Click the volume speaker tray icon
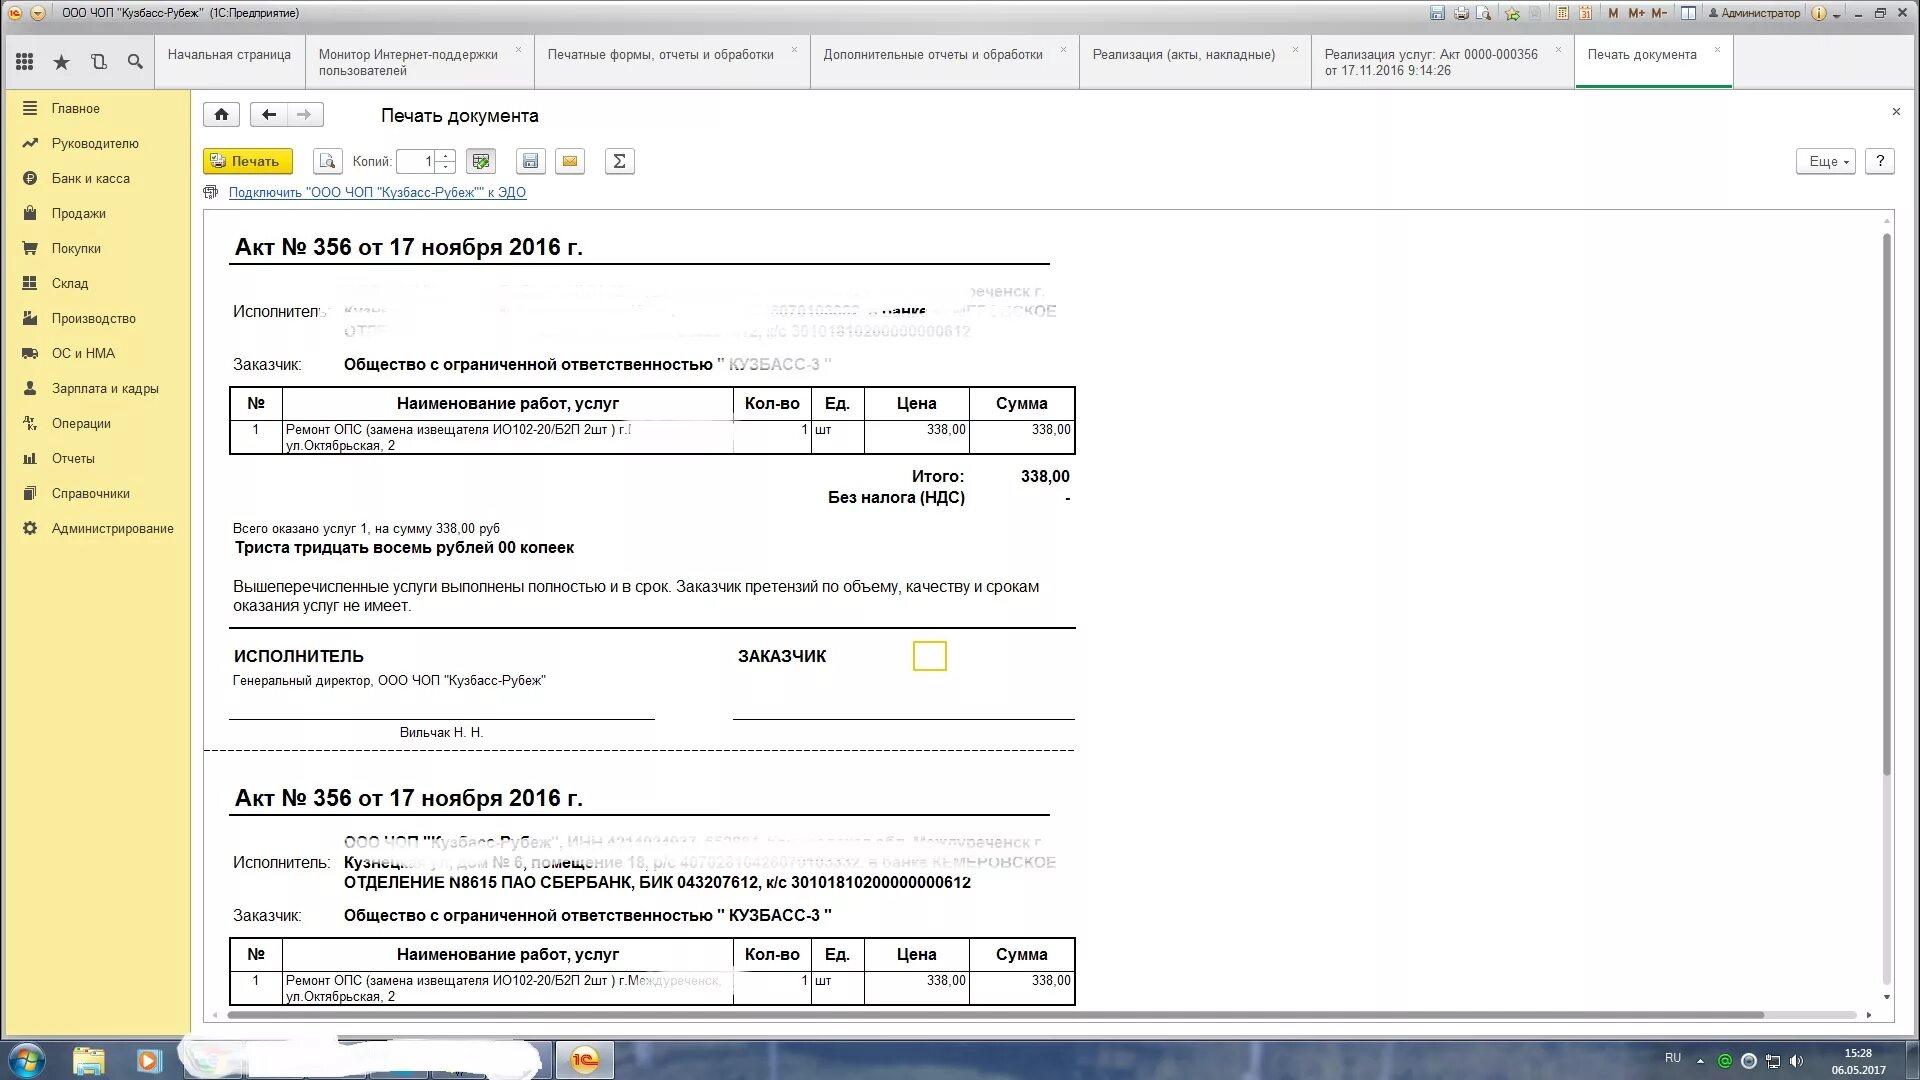 tap(1796, 1061)
